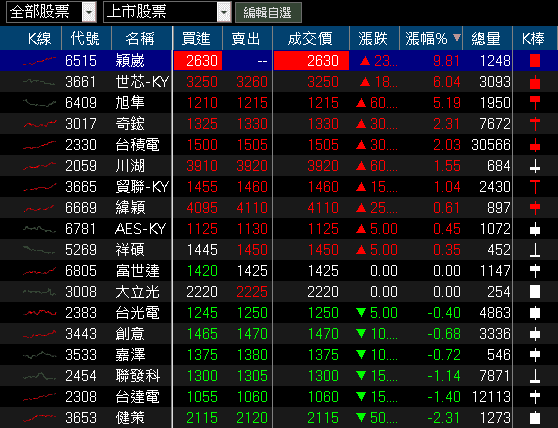
Task: Sort by the 漲跌 column header
Action: 373,38
